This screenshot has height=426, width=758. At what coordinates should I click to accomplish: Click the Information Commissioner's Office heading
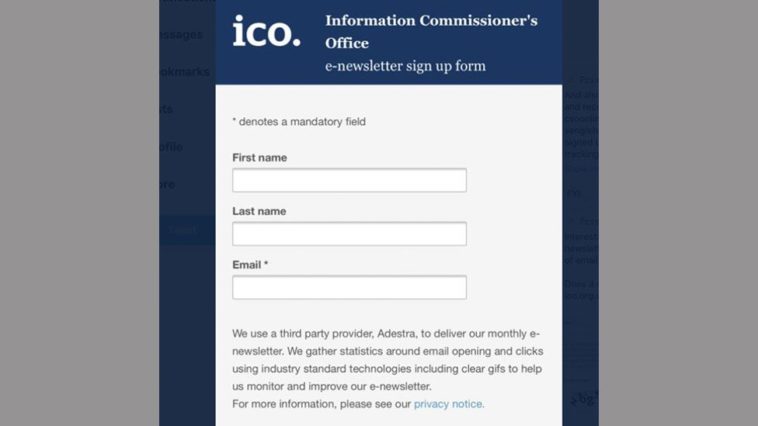click(430, 31)
